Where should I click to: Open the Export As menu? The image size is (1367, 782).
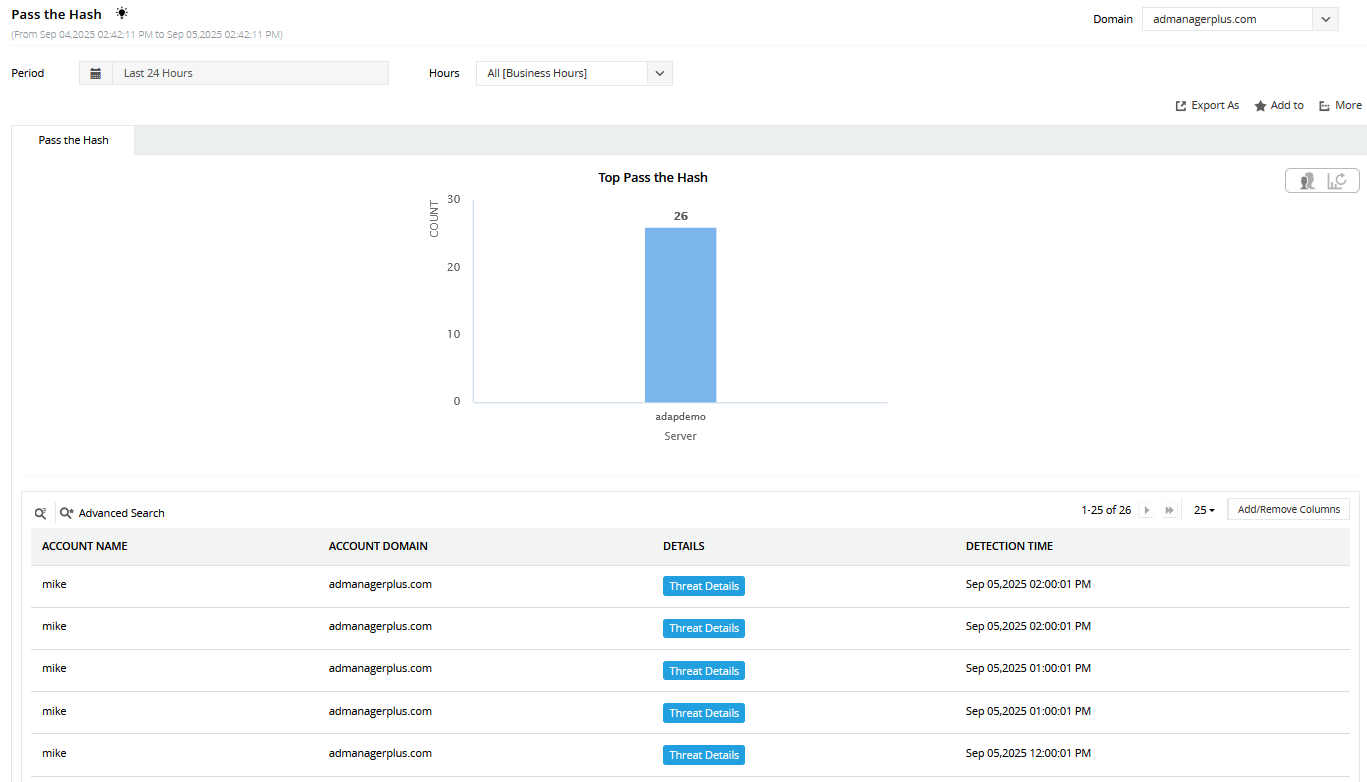tap(1207, 105)
